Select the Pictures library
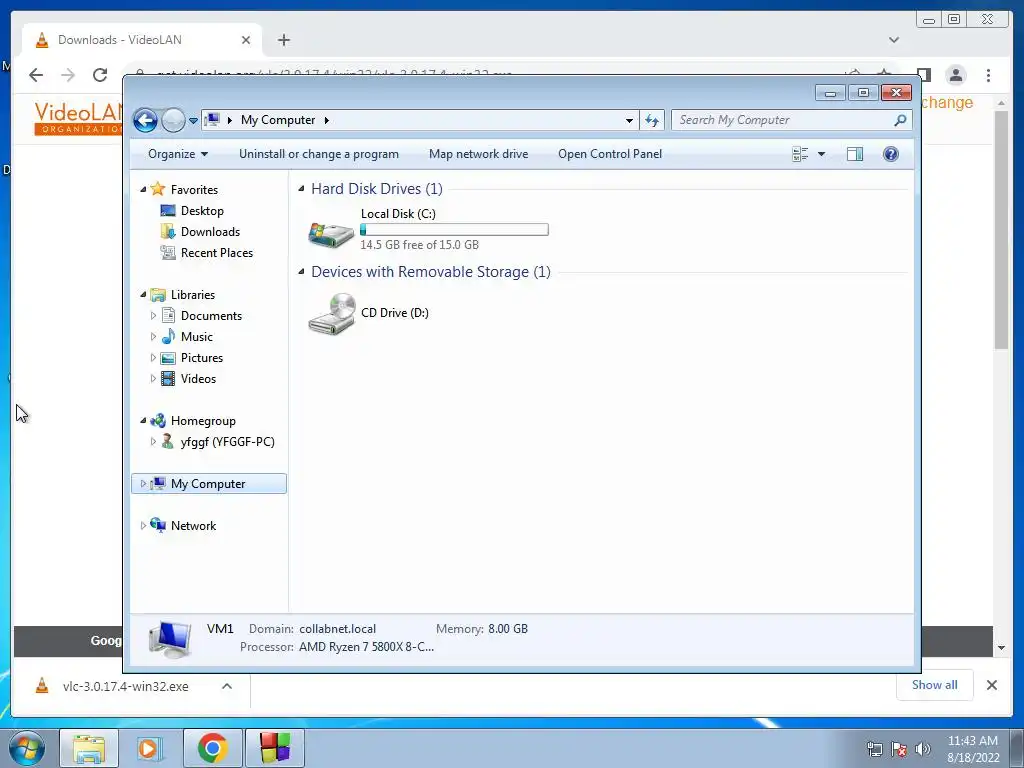This screenshot has height=768, width=1024. point(201,358)
